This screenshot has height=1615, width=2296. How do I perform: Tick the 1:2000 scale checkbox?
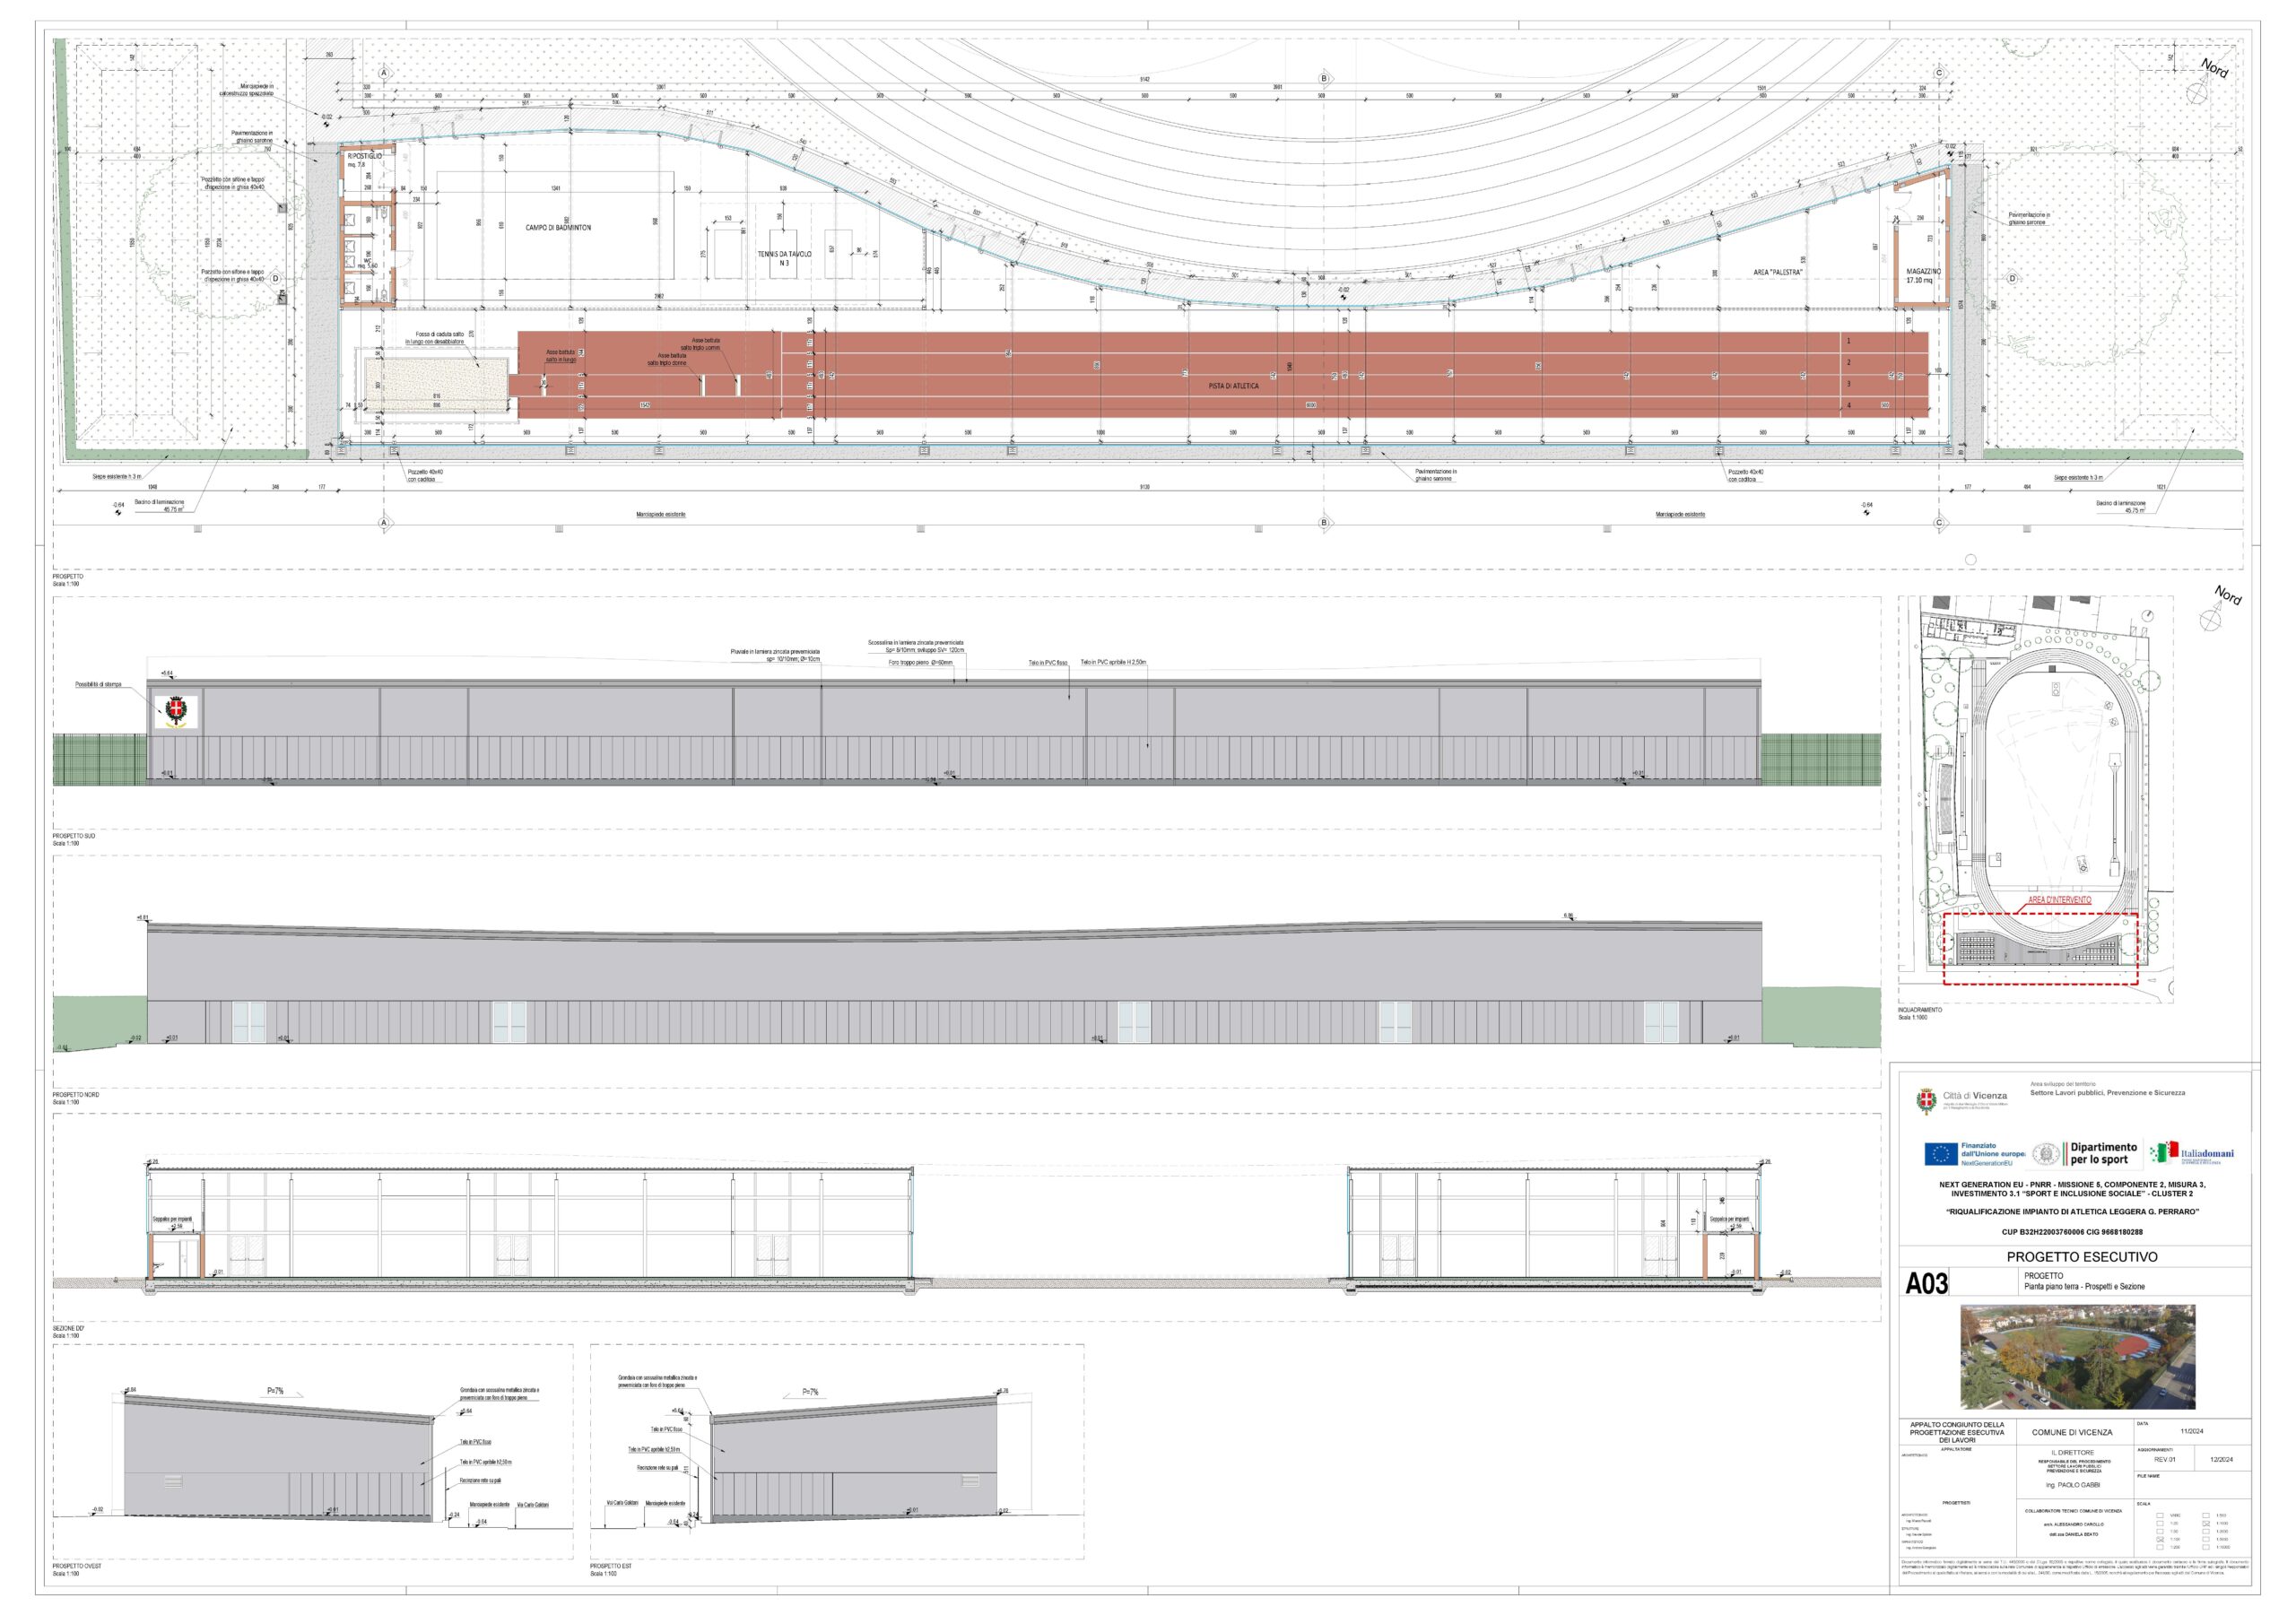[2207, 1532]
